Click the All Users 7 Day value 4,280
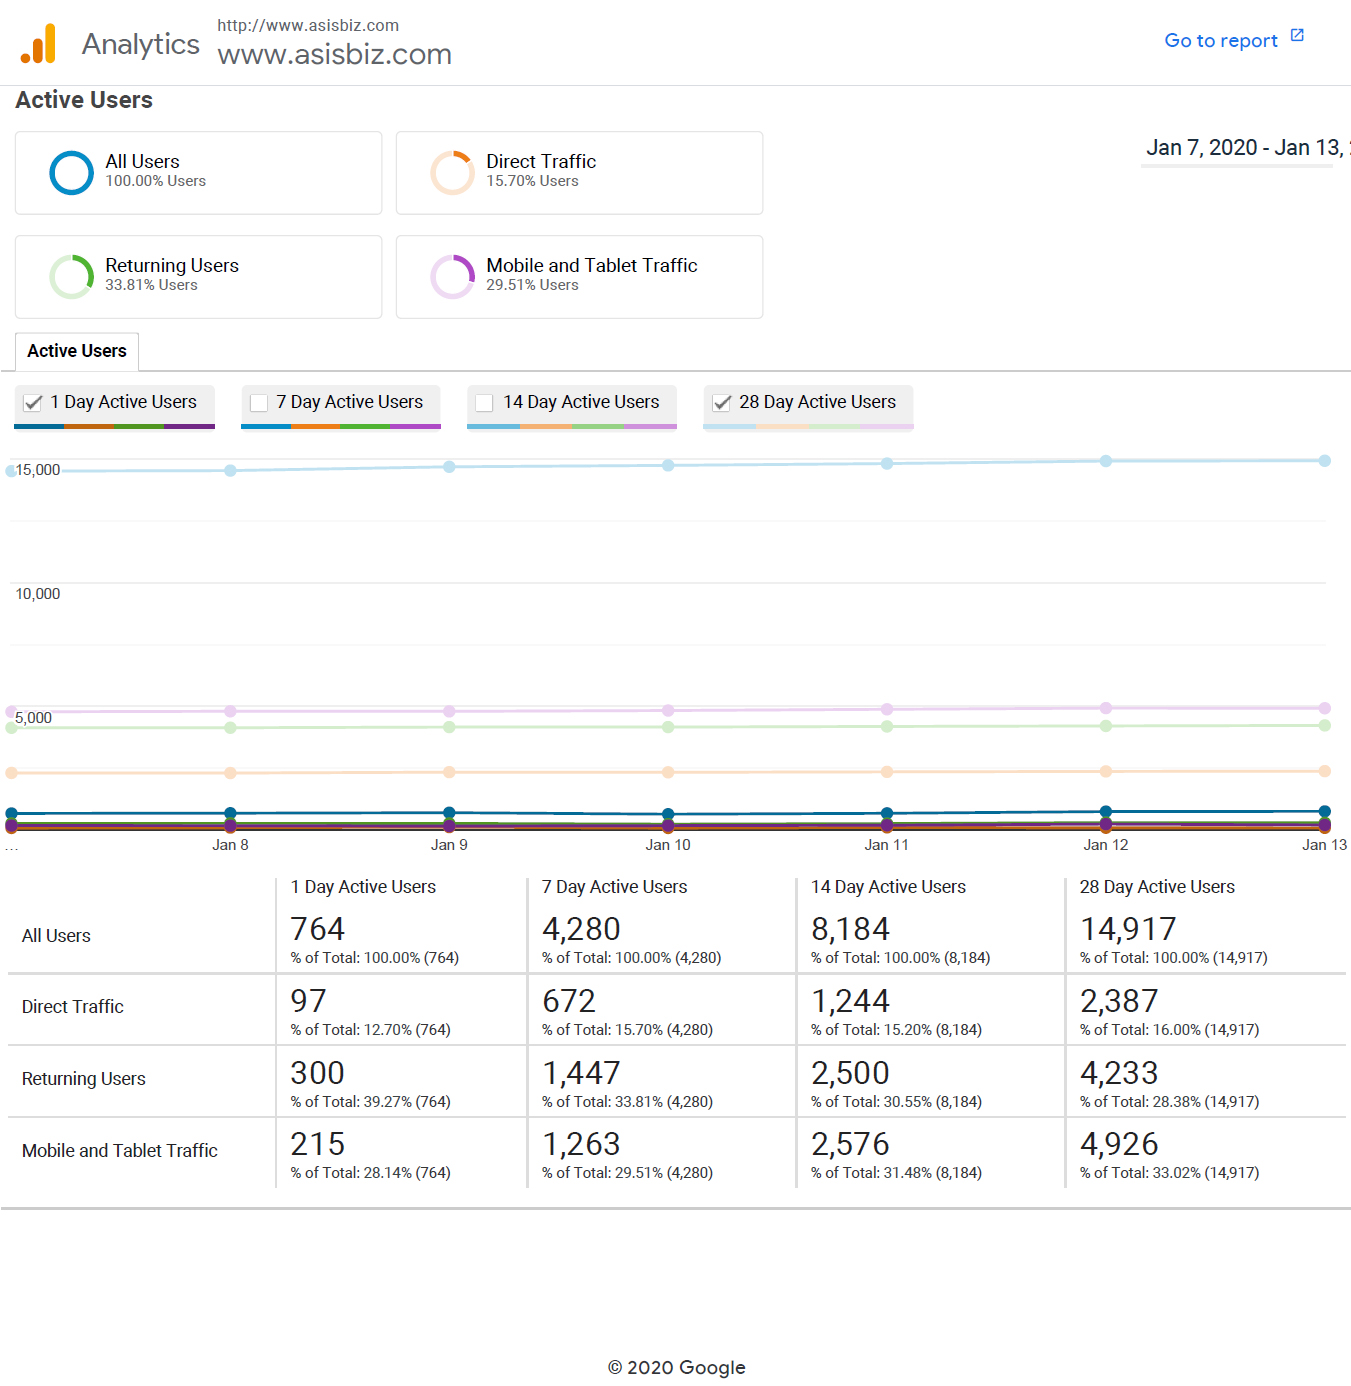This screenshot has height=1386, width=1351. point(581,929)
